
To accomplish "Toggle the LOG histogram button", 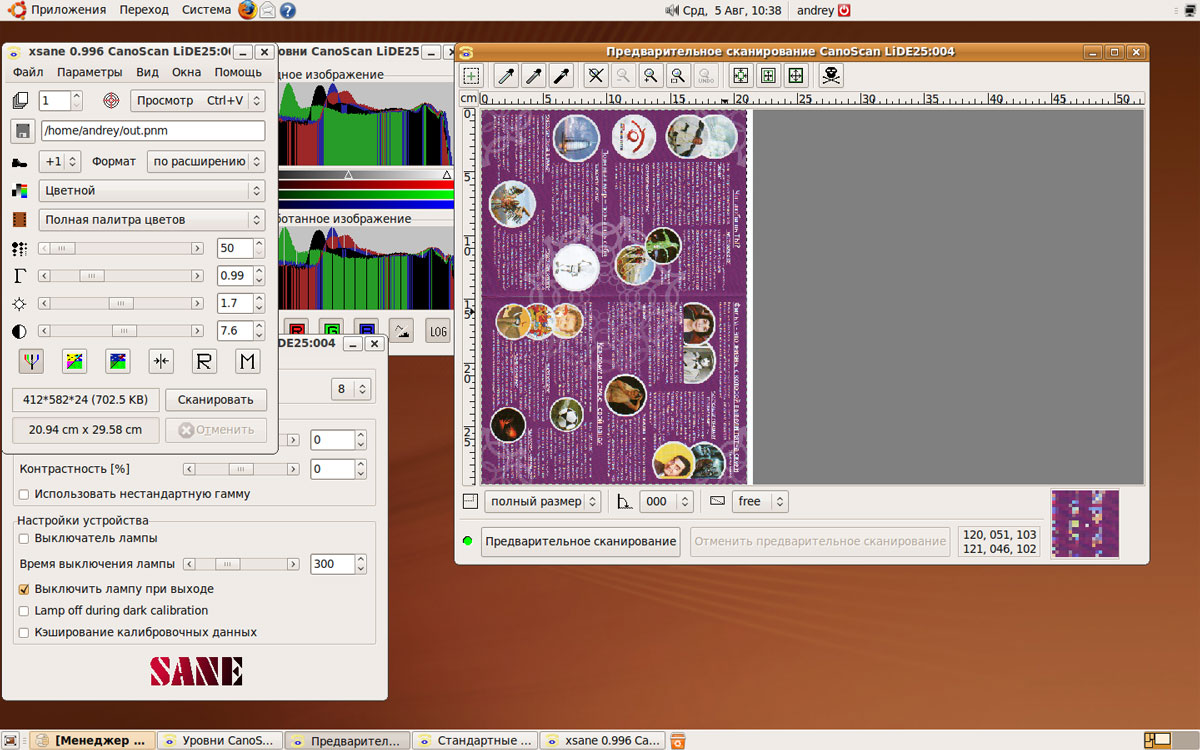I will point(437,331).
